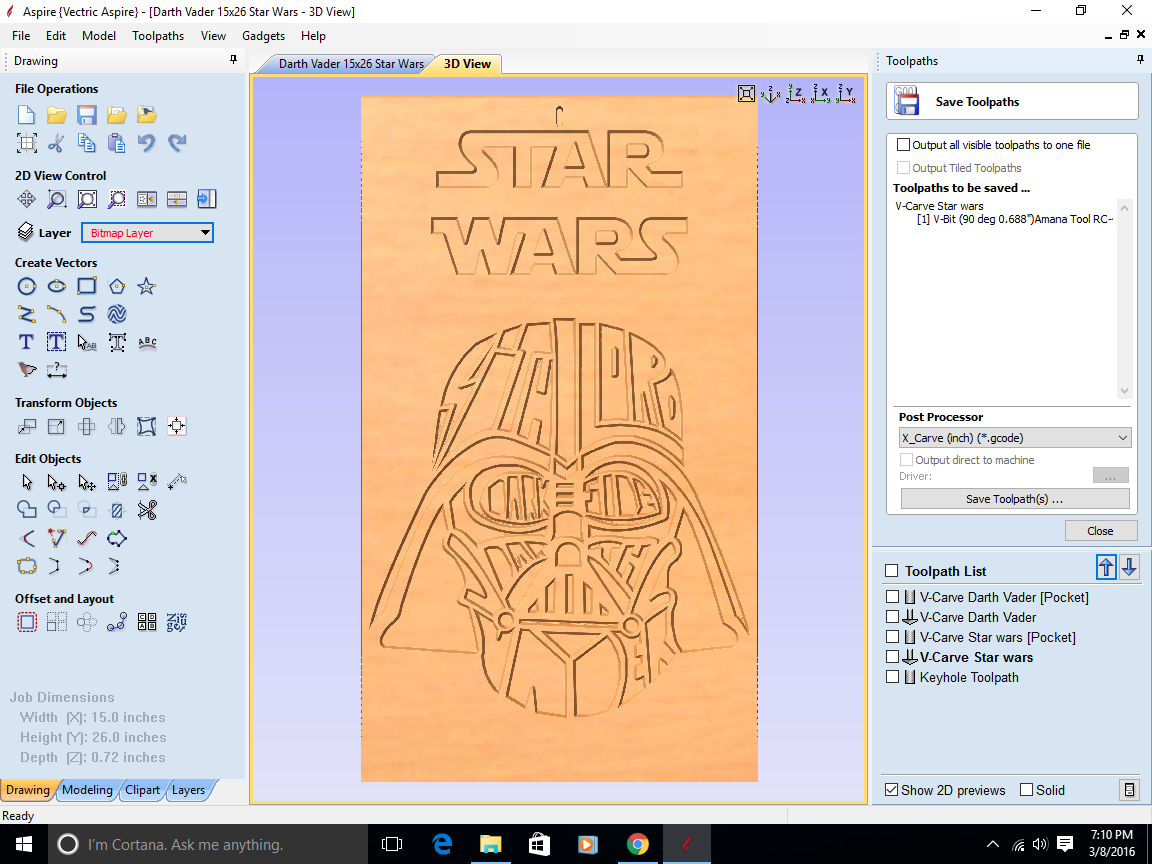The width and height of the screenshot is (1152, 864).
Task: Check the V-Carve Darth Vader [Pocket] toolpath
Action: click(892, 597)
